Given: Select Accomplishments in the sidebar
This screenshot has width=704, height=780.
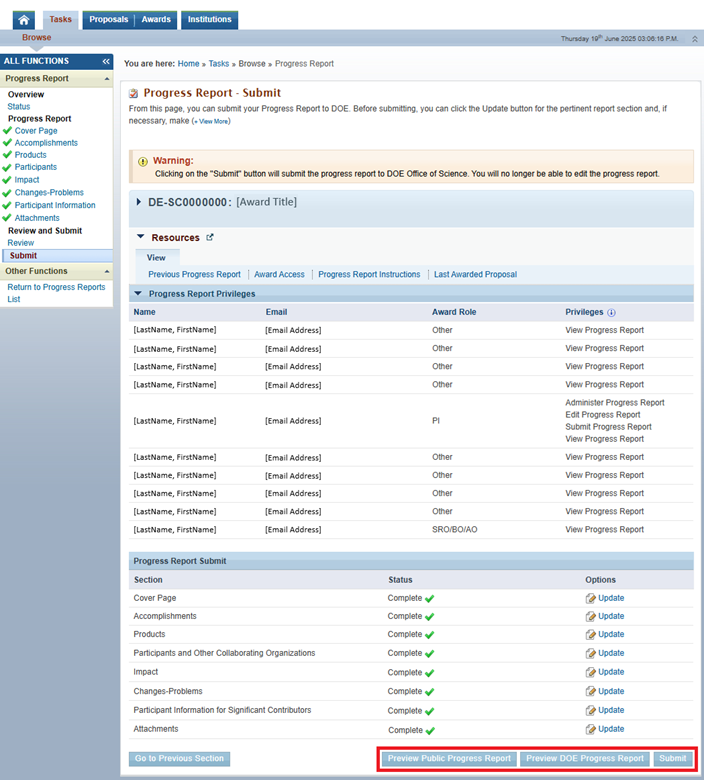Looking at the screenshot, I should pos(46,143).
